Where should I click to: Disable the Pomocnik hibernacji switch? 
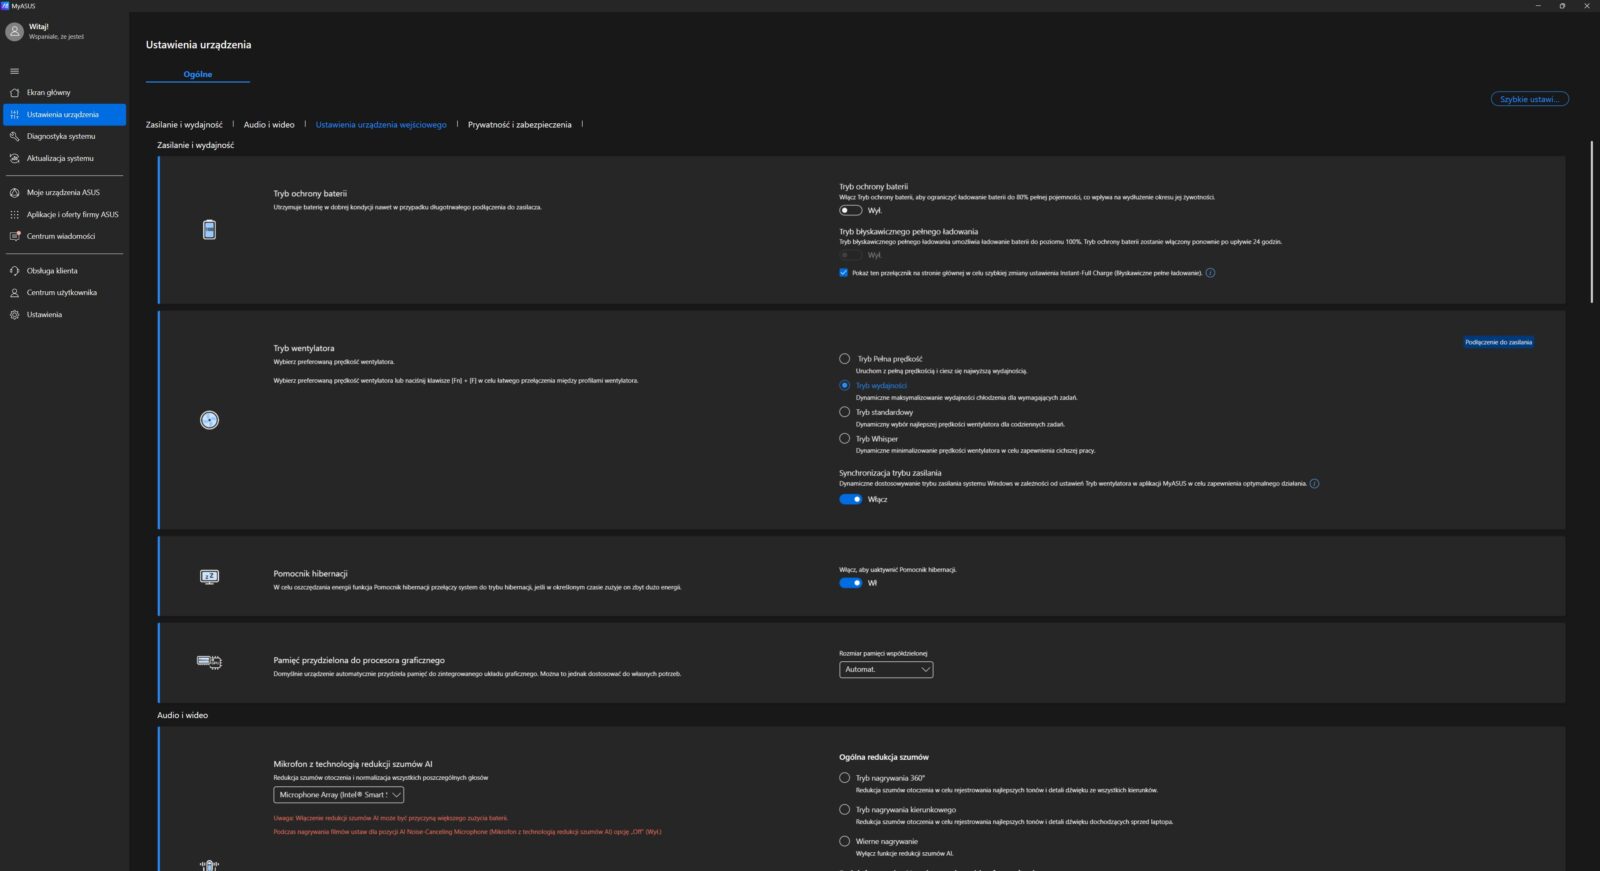850,583
